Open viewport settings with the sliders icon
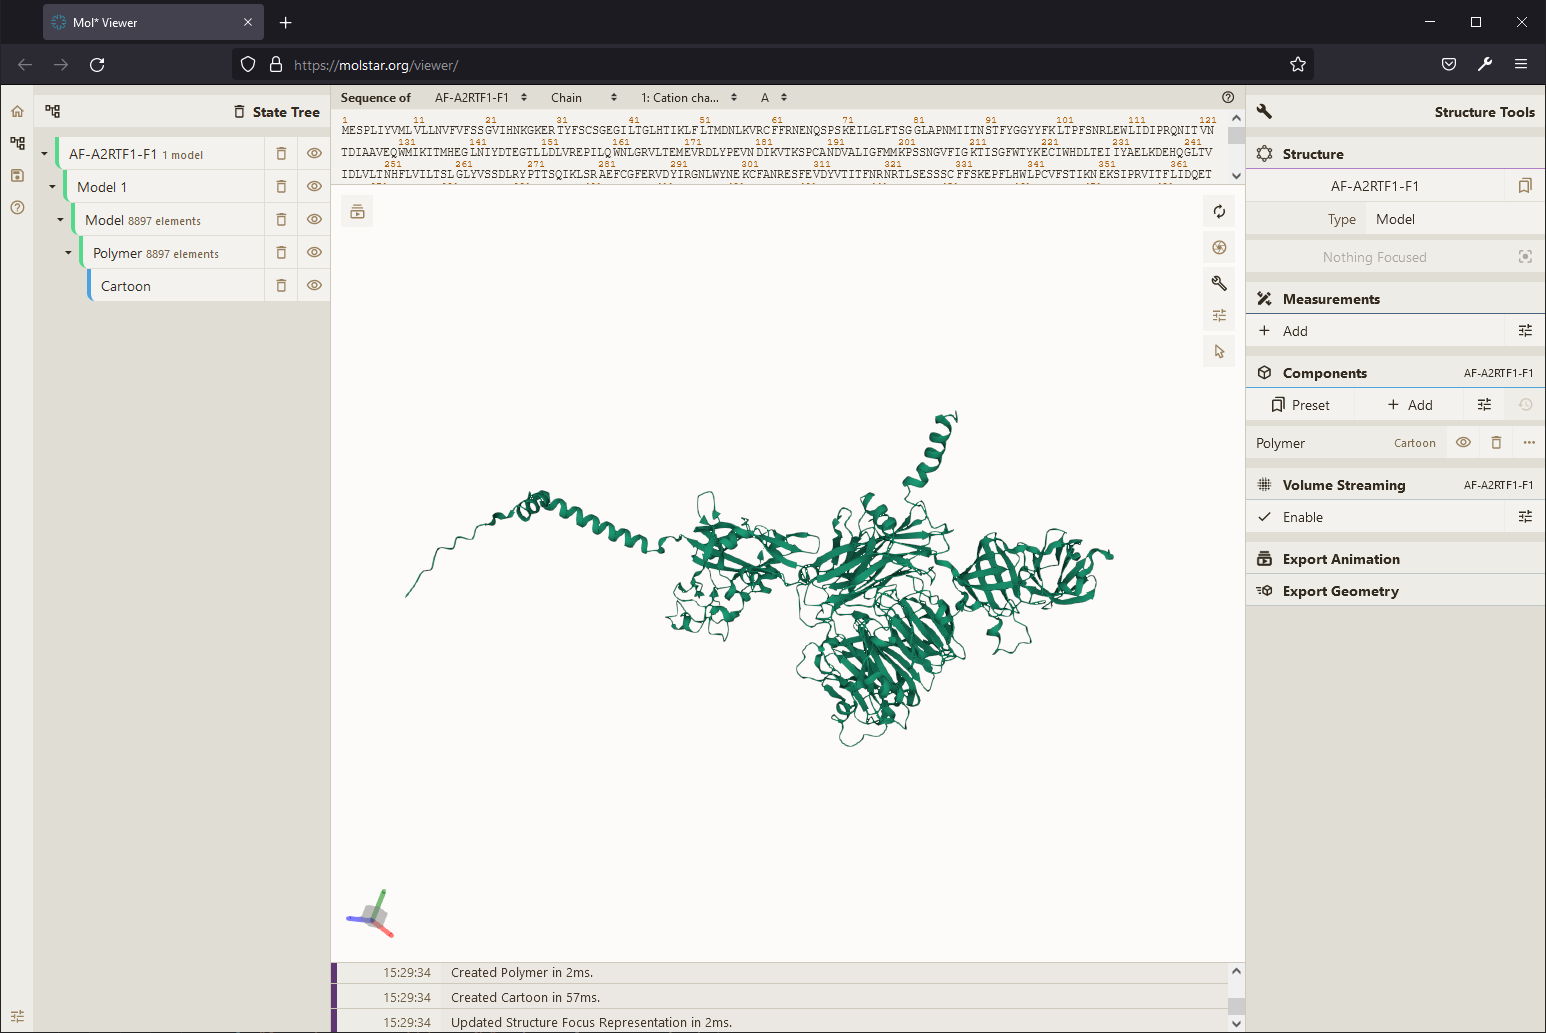This screenshot has height=1033, width=1546. 1219,315
